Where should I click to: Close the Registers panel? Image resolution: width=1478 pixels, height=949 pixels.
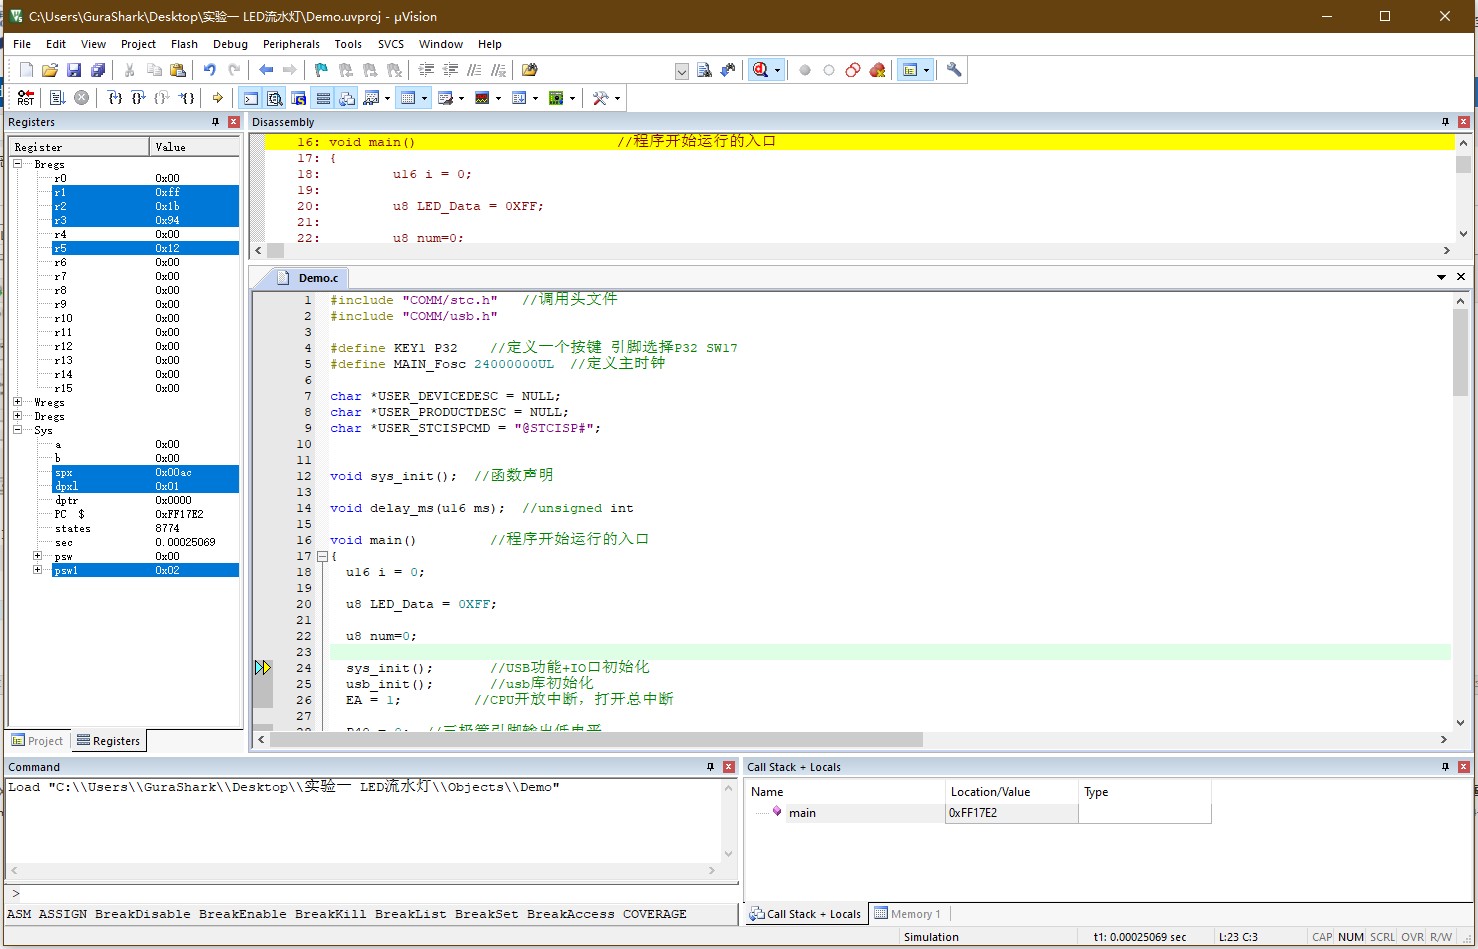tap(234, 122)
